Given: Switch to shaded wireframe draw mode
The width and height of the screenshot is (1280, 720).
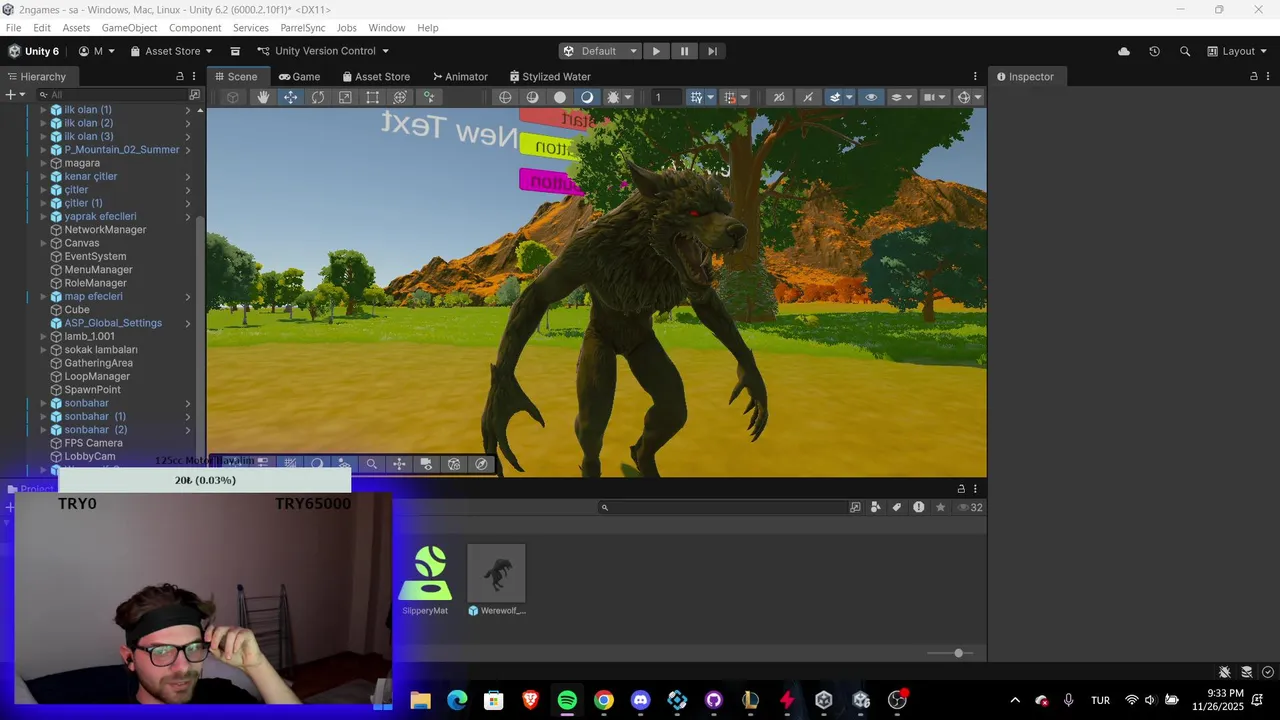Looking at the screenshot, I should click(532, 97).
